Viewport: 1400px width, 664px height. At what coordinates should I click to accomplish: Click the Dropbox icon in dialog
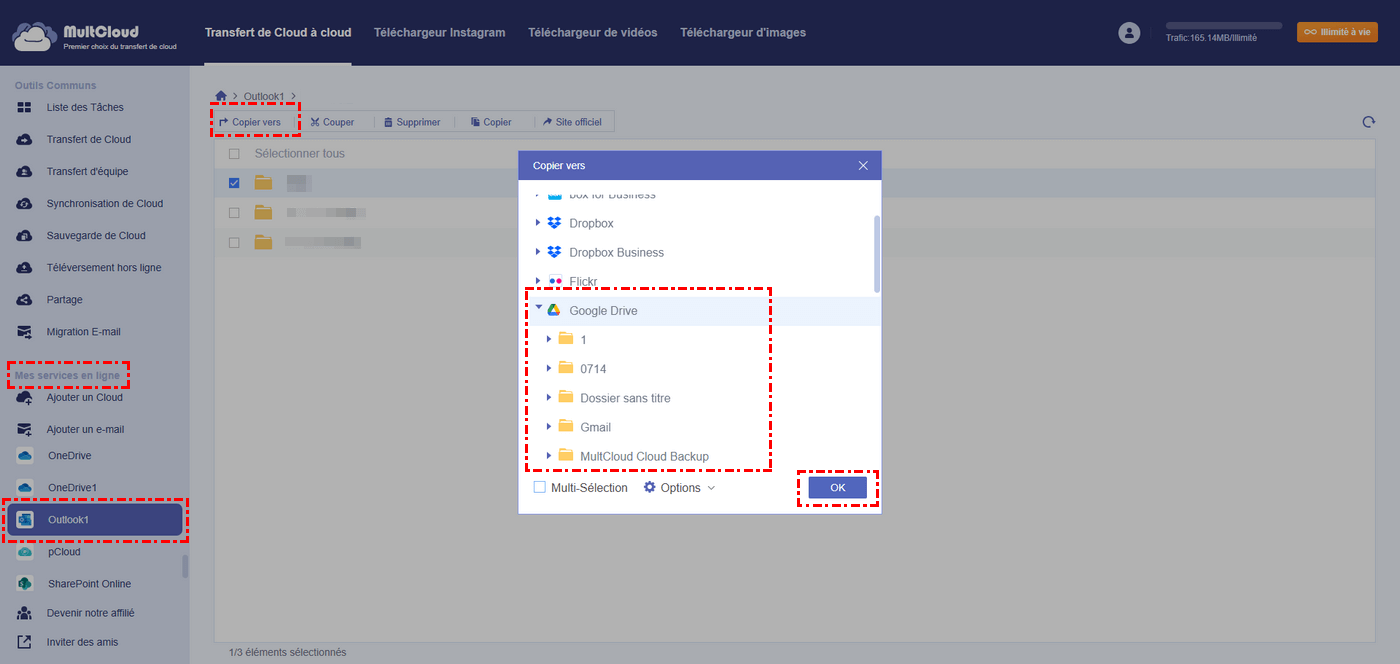click(x=554, y=223)
